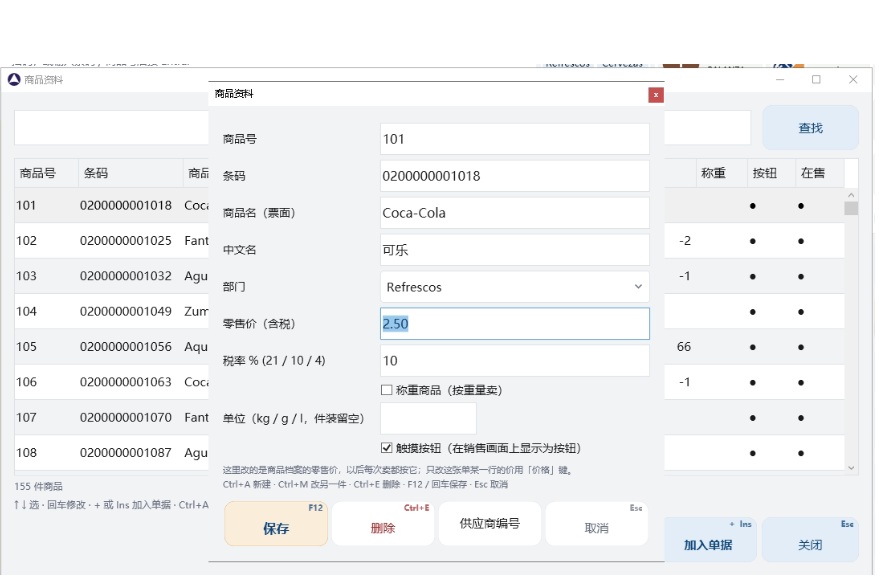
Task: Click the 按钮 column header
Action: click(771, 173)
